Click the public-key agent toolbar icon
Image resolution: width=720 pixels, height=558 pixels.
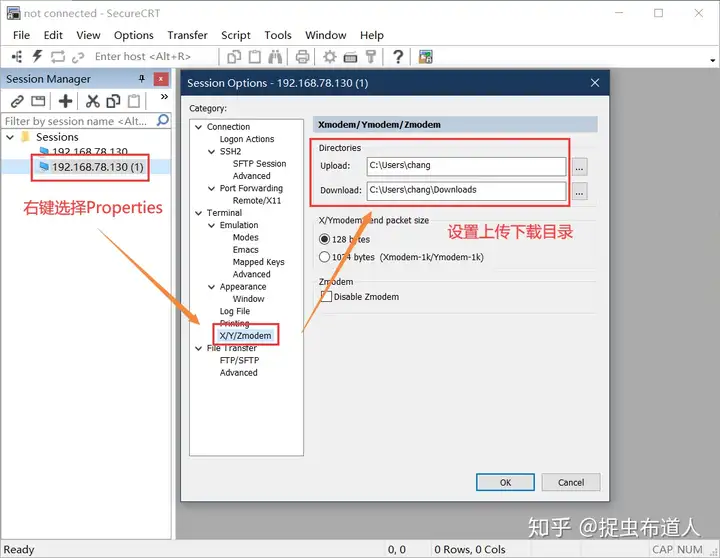click(371, 56)
